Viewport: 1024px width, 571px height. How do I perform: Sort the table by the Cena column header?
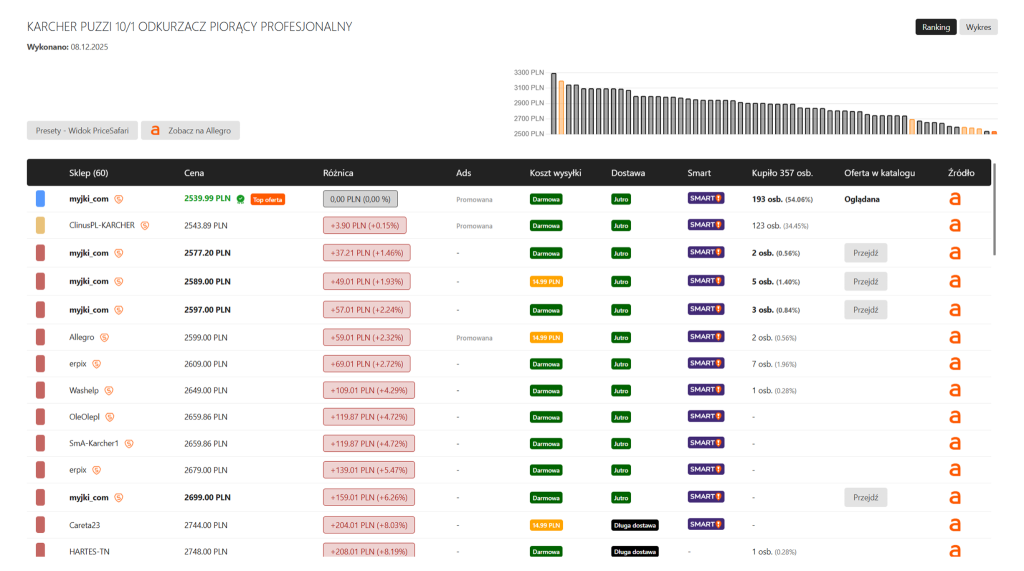click(x=194, y=173)
